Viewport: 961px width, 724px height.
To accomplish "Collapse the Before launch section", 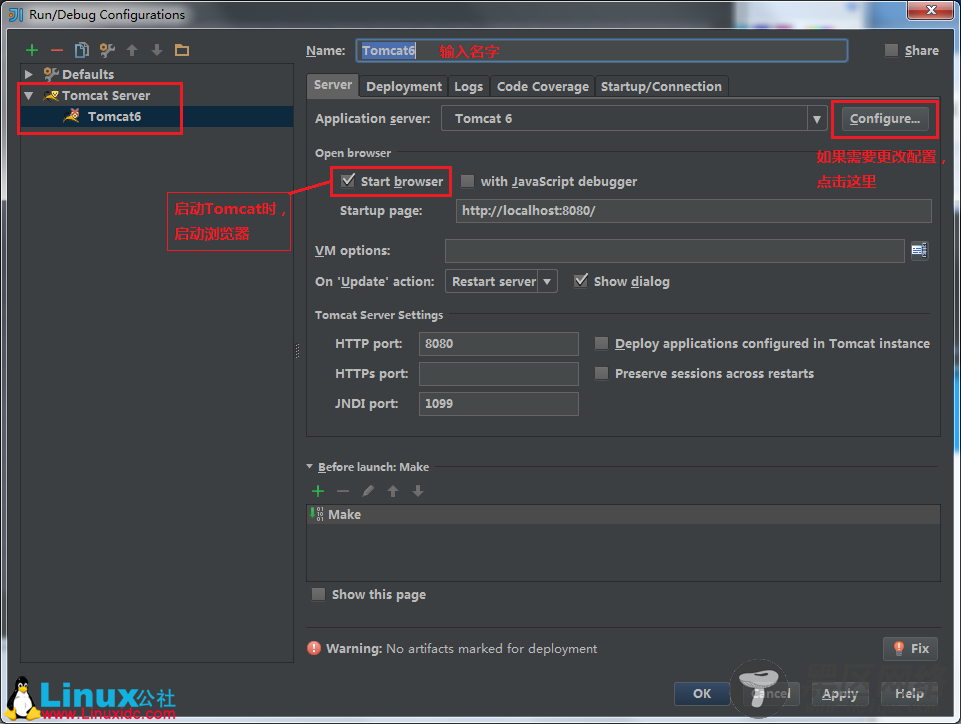I will (310, 467).
